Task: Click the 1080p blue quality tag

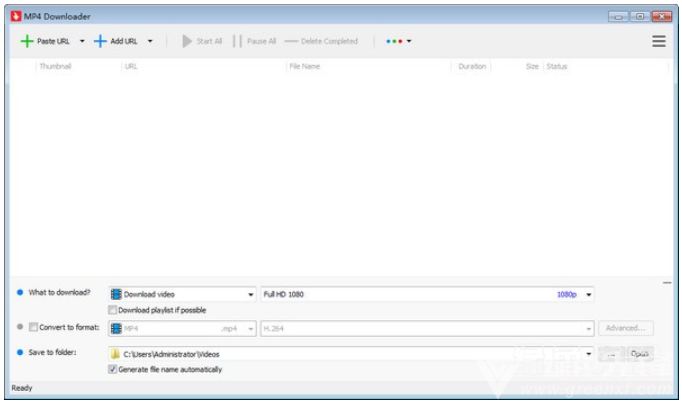Action: [567, 295]
